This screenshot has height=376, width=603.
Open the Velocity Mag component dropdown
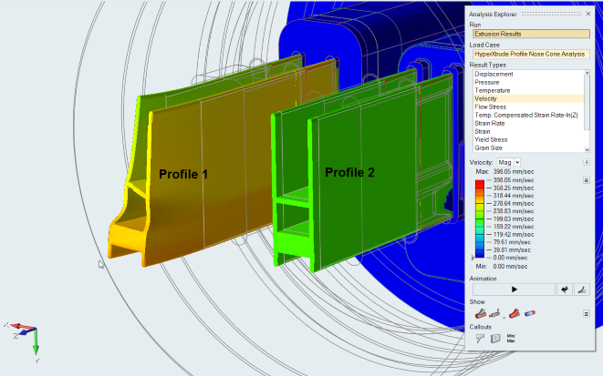509,163
